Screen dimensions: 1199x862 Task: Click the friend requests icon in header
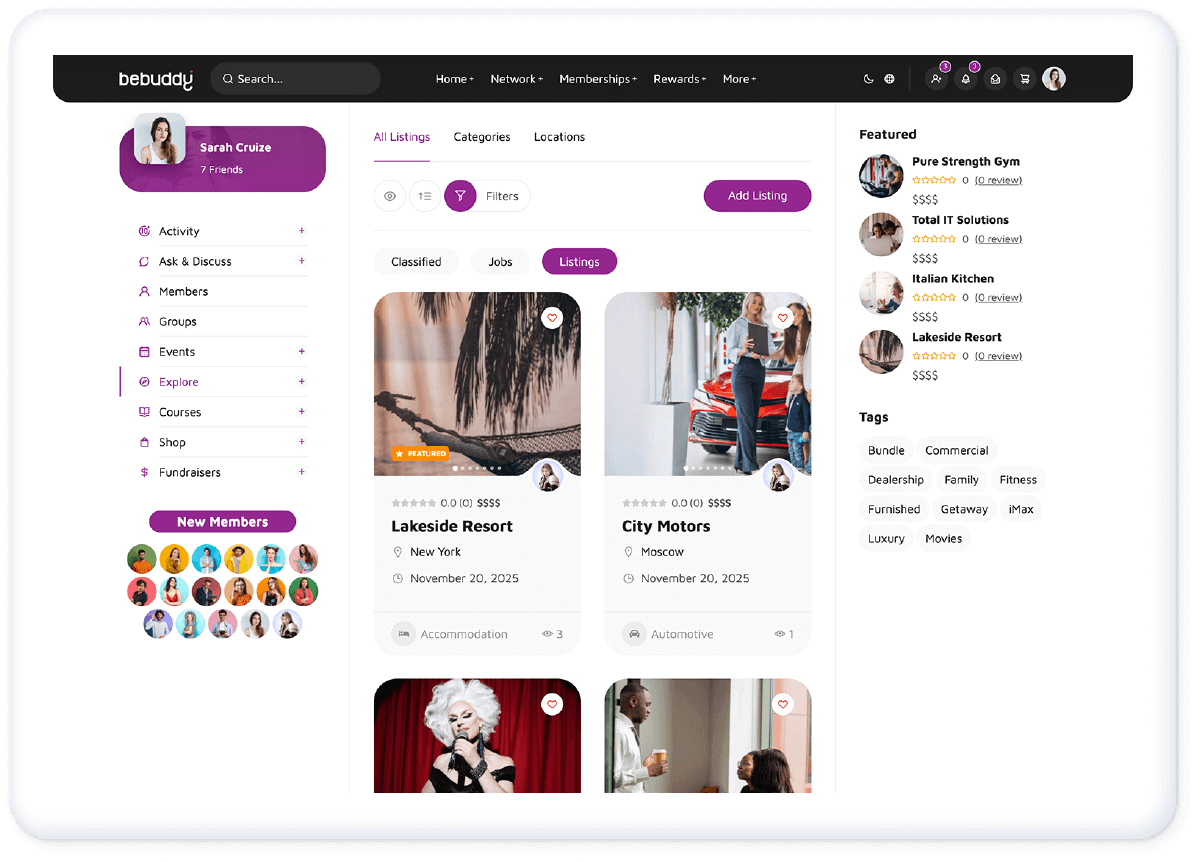pos(936,79)
